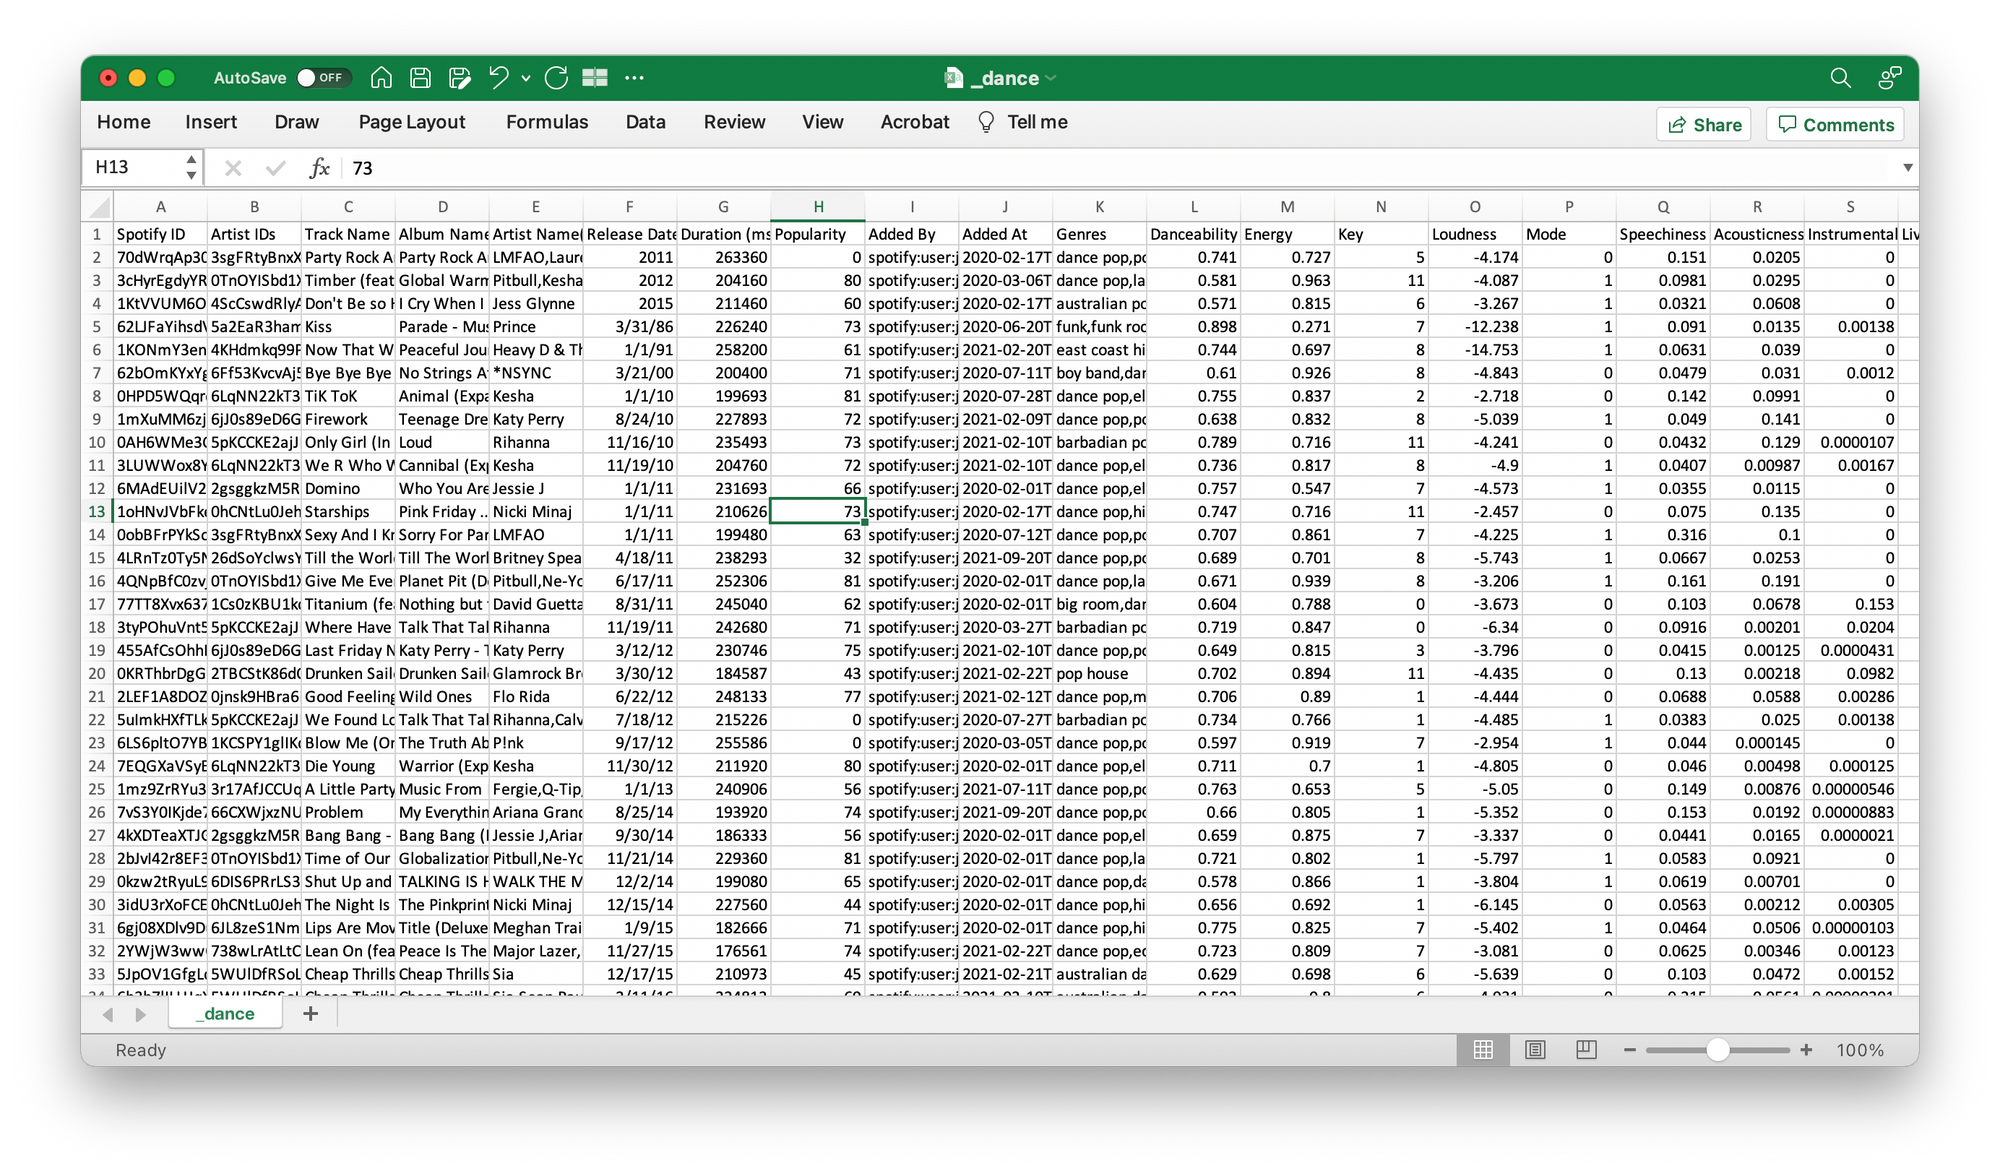The height and width of the screenshot is (1173, 2000).
Task: Confirm cell entry with the checkmark
Action: [276, 167]
